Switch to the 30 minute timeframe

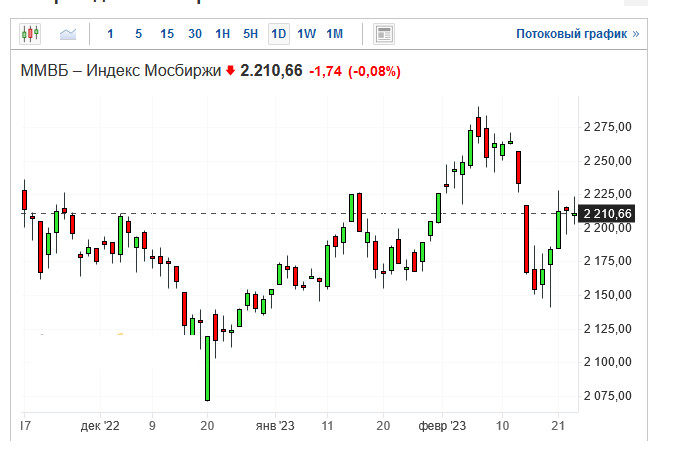tap(194, 34)
